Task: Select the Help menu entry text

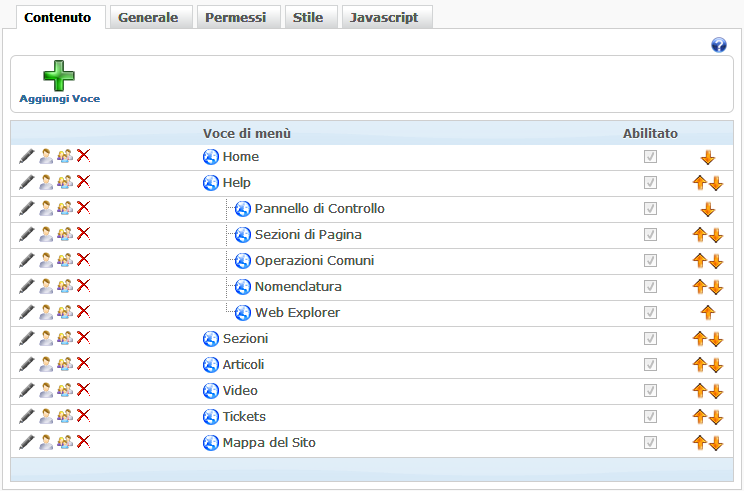Action: [236, 183]
